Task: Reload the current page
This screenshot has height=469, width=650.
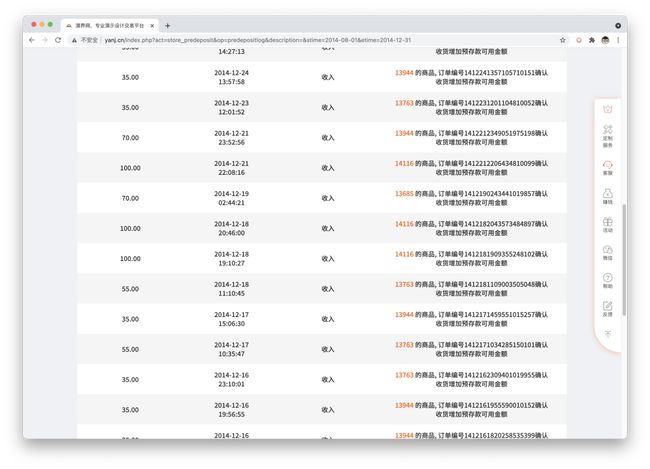Action: [x=58, y=40]
